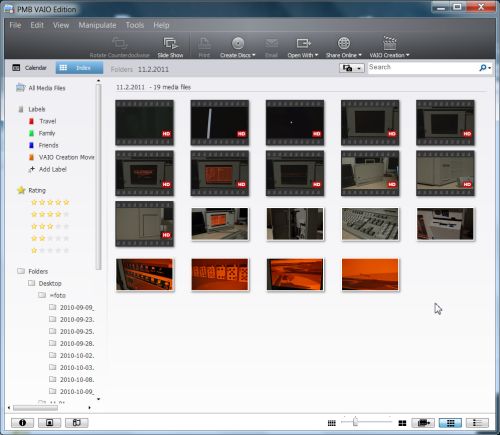Click the large thumbnails icon
Screen dimensions: 500x435
click(x=402, y=423)
